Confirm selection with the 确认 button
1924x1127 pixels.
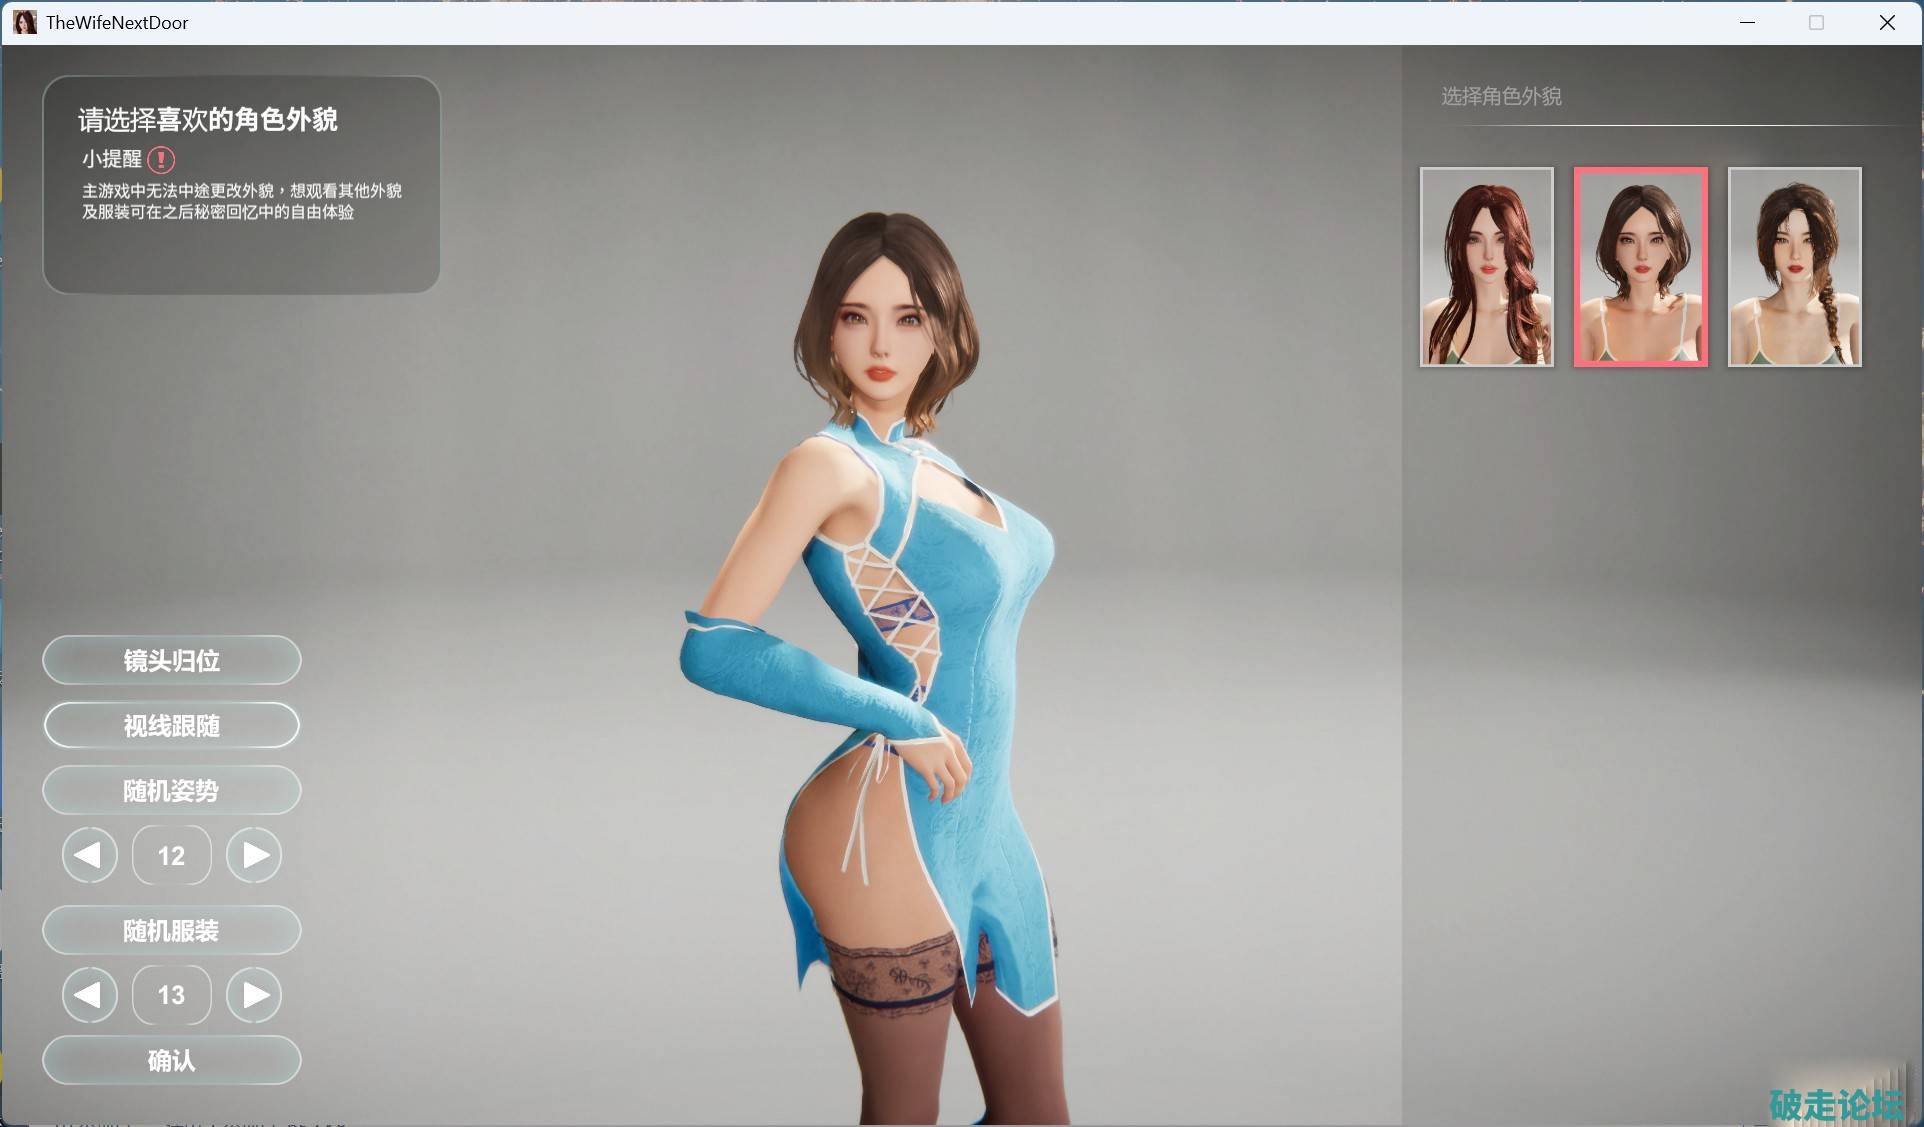171,1060
